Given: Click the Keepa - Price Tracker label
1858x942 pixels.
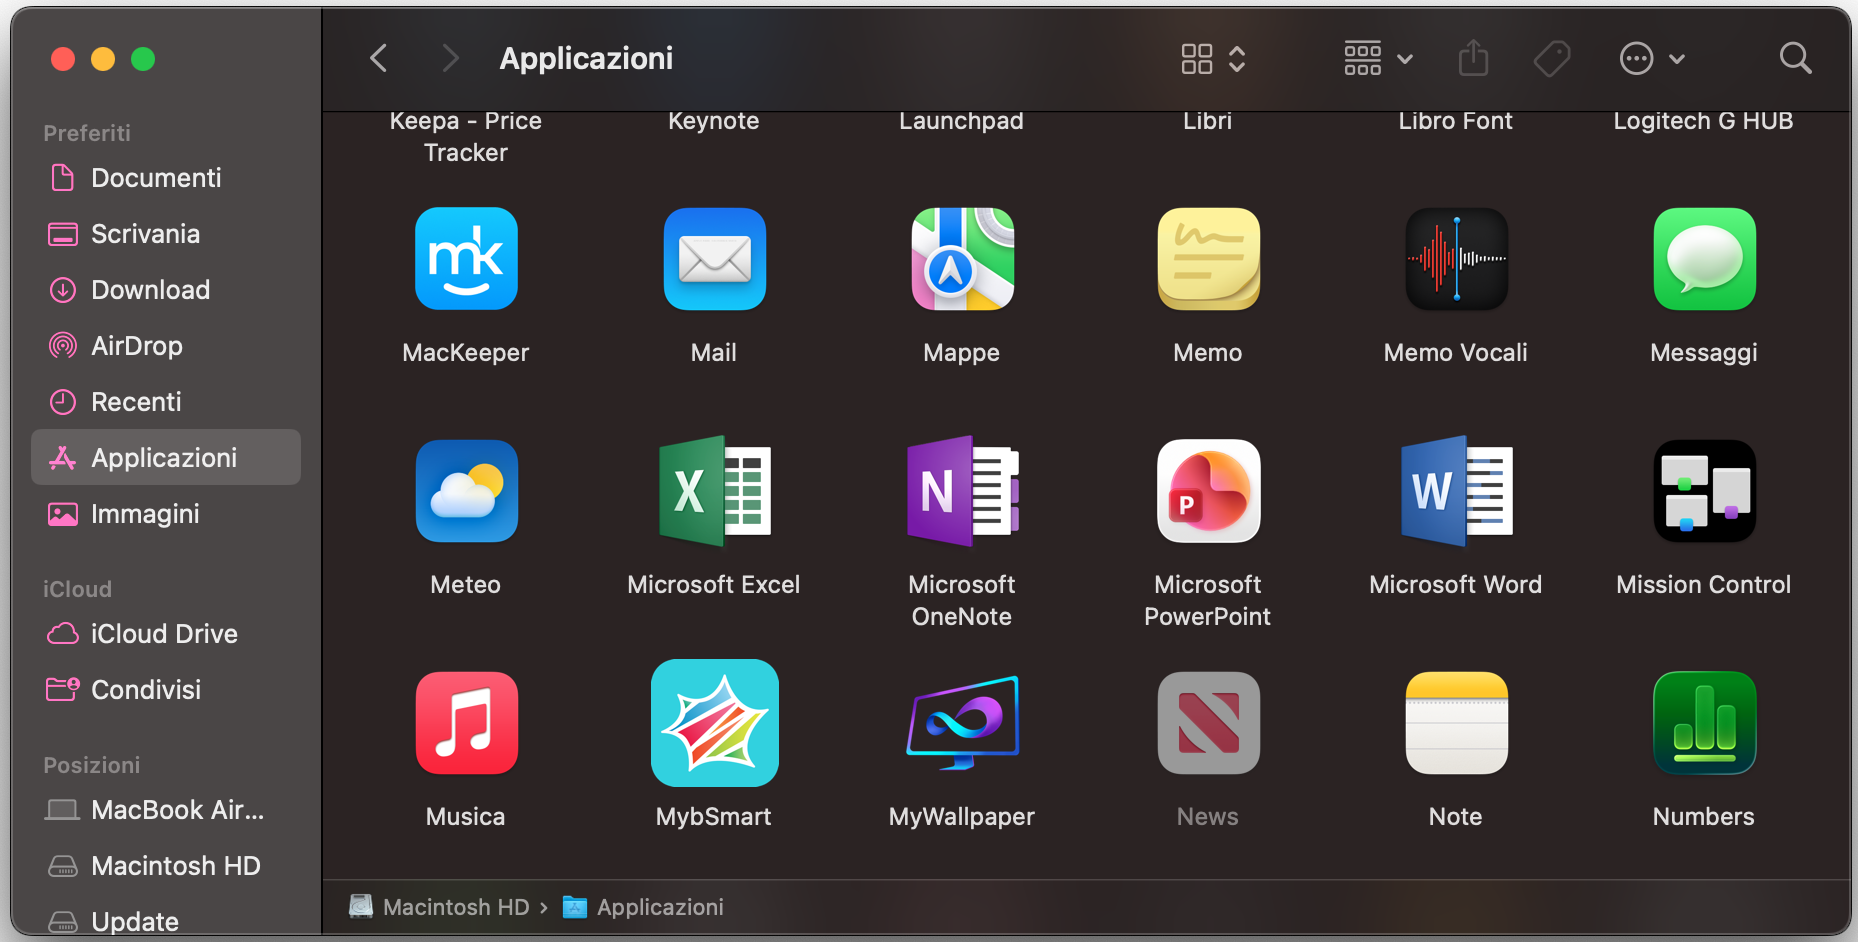Looking at the screenshot, I should click(466, 137).
